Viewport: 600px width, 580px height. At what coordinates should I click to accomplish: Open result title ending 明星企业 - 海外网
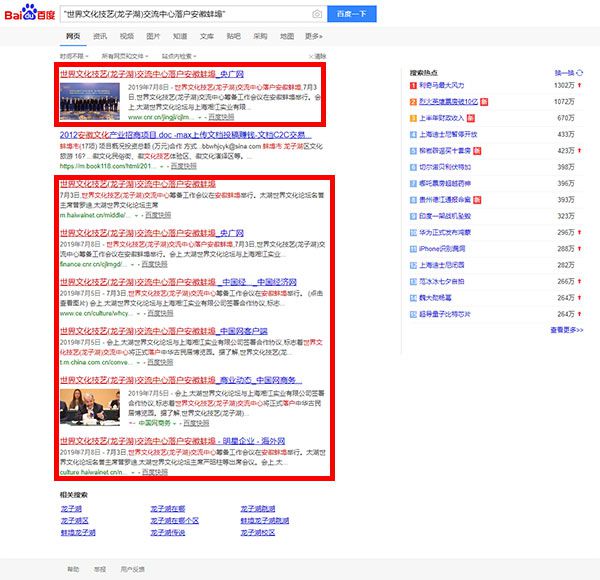pyautogui.click(x=172, y=441)
